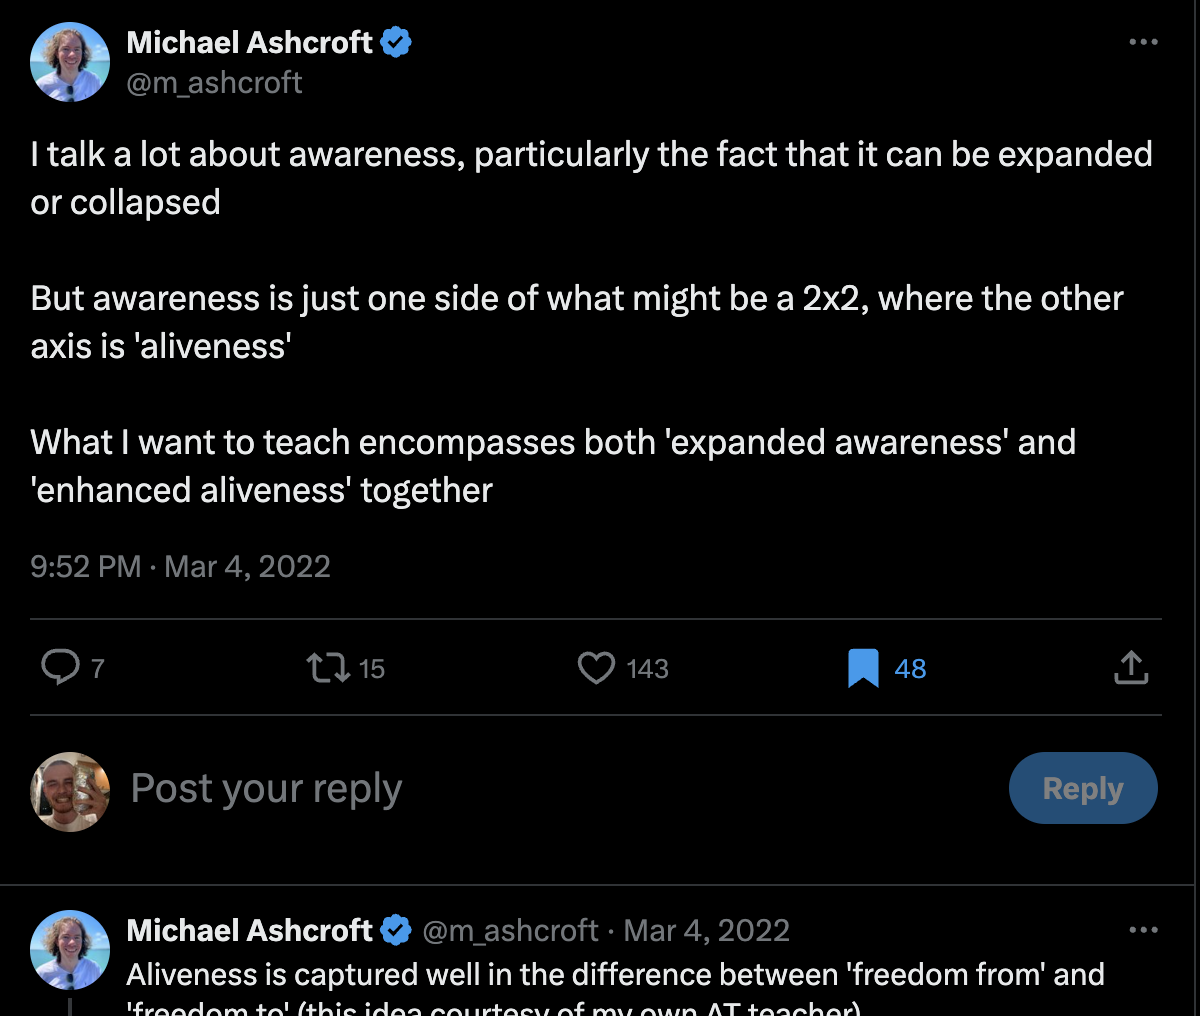The image size is (1200, 1016).
Task: Click the blue verified badge on main tweet
Action: [396, 42]
